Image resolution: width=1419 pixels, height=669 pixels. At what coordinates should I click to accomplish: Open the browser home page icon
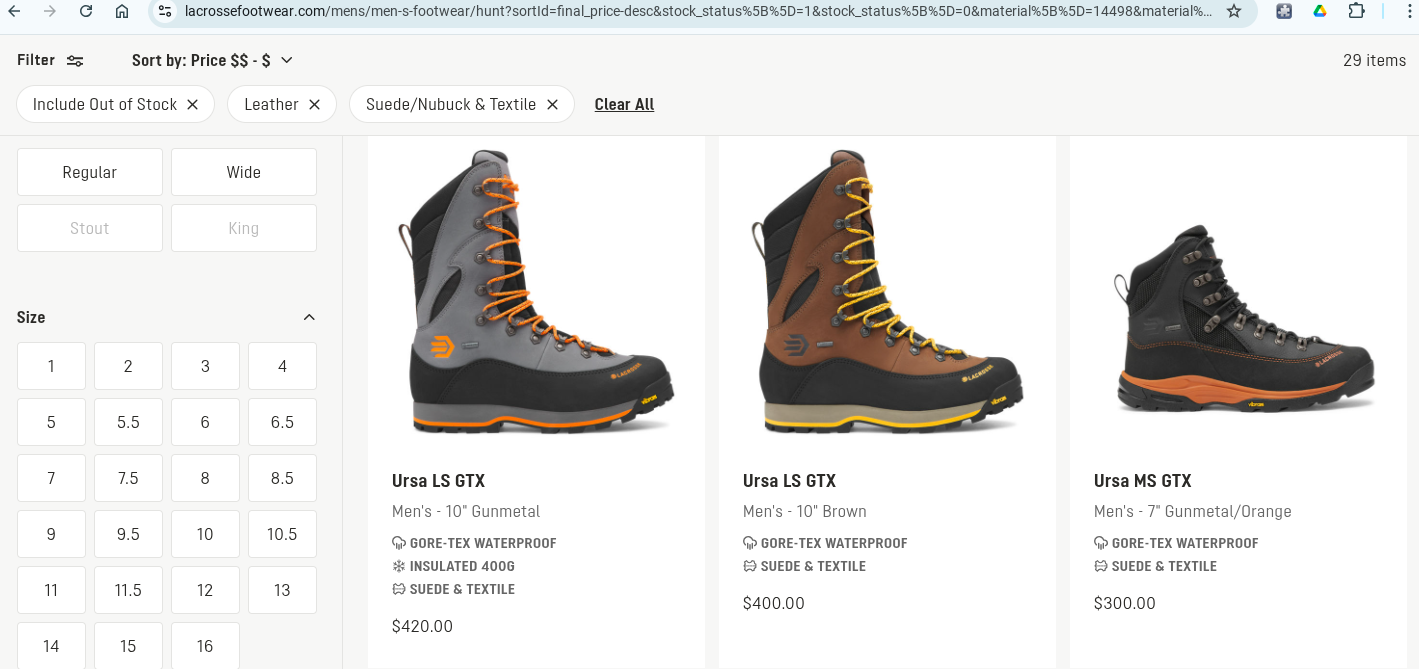click(122, 11)
